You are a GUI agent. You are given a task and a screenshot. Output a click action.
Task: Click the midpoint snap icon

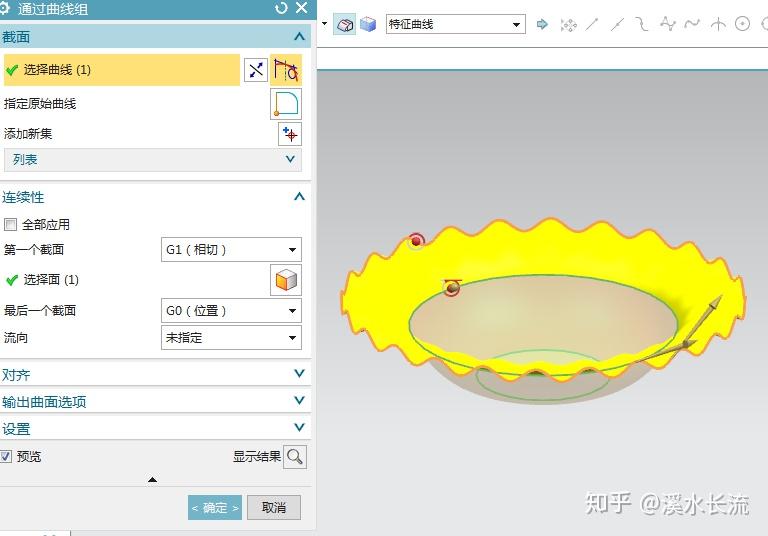[617, 24]
